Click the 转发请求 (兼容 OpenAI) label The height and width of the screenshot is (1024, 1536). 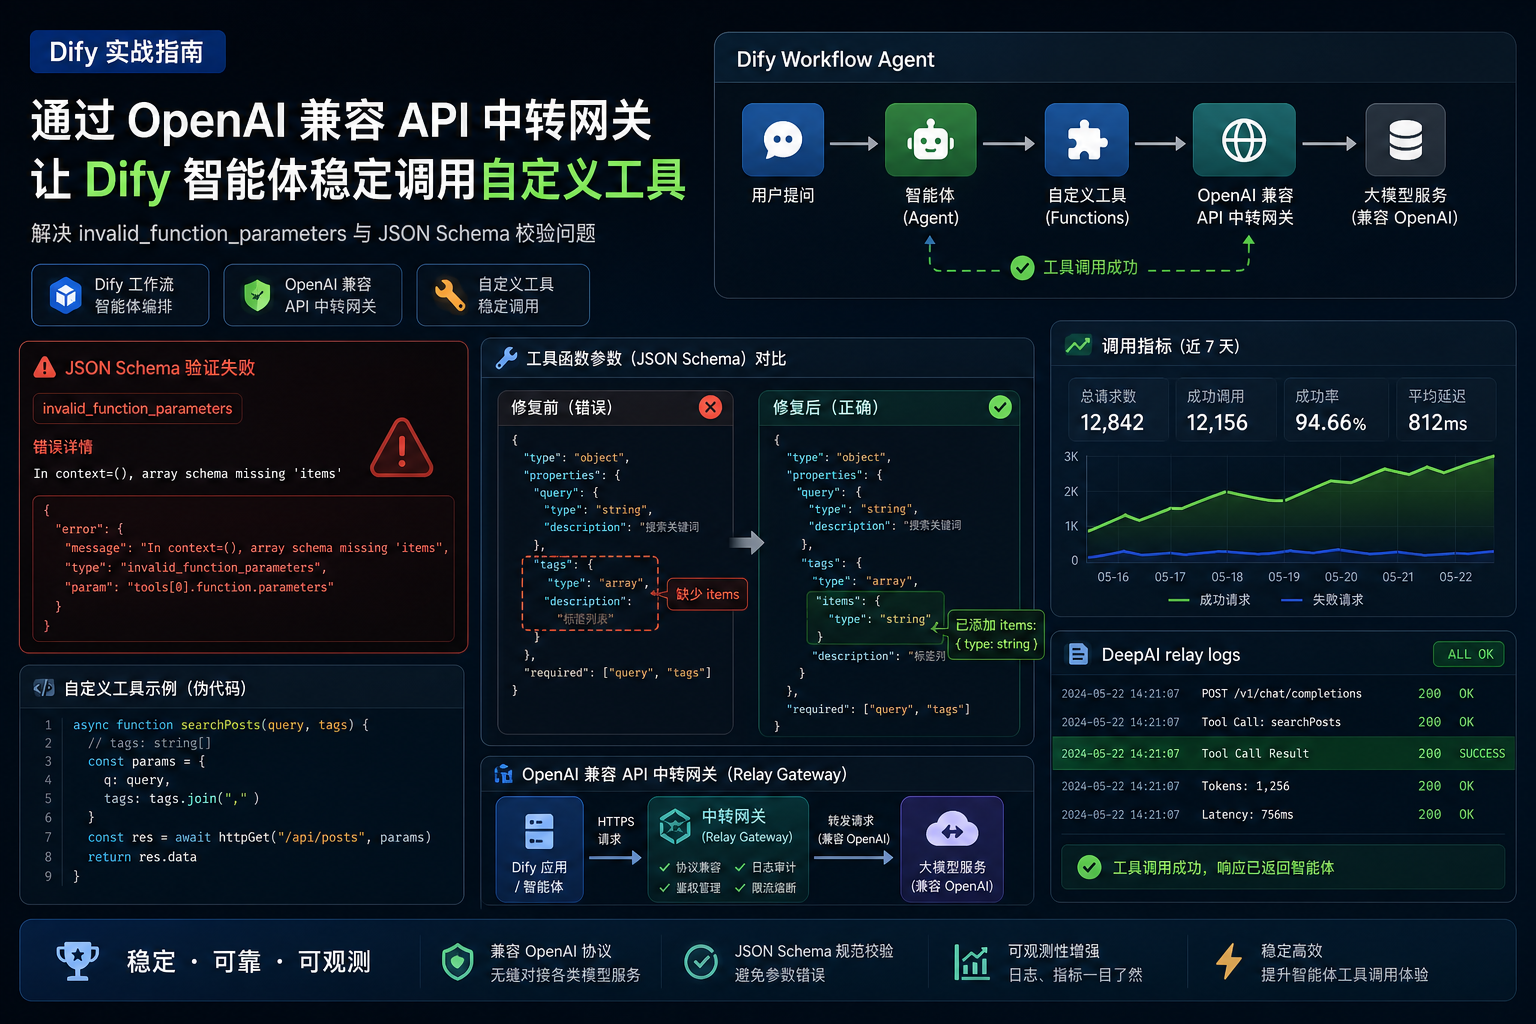tap(853, 830)
